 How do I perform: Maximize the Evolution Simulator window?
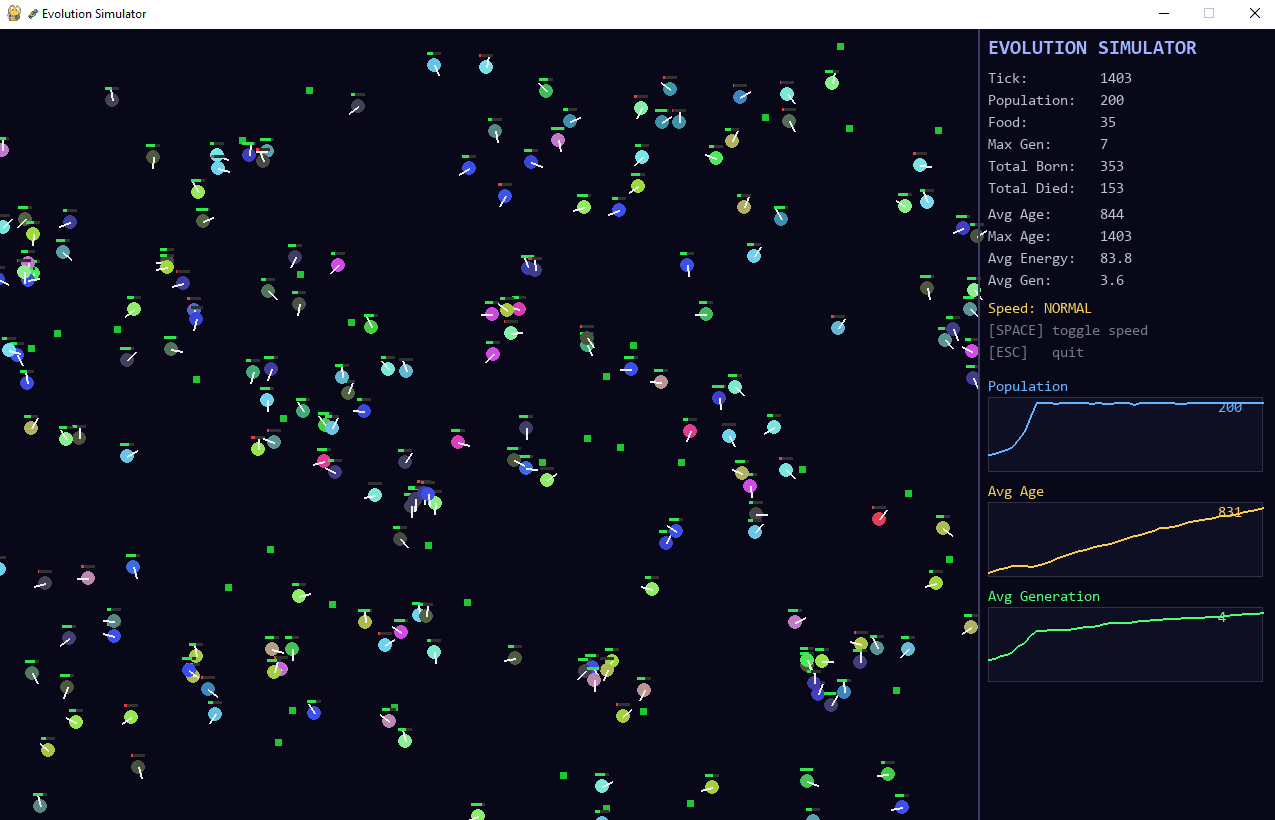1209,14
